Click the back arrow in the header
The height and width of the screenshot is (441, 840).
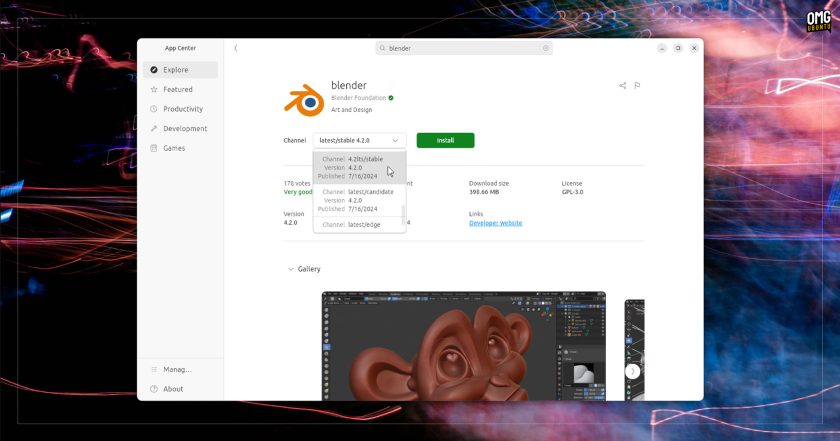point(236,48)
